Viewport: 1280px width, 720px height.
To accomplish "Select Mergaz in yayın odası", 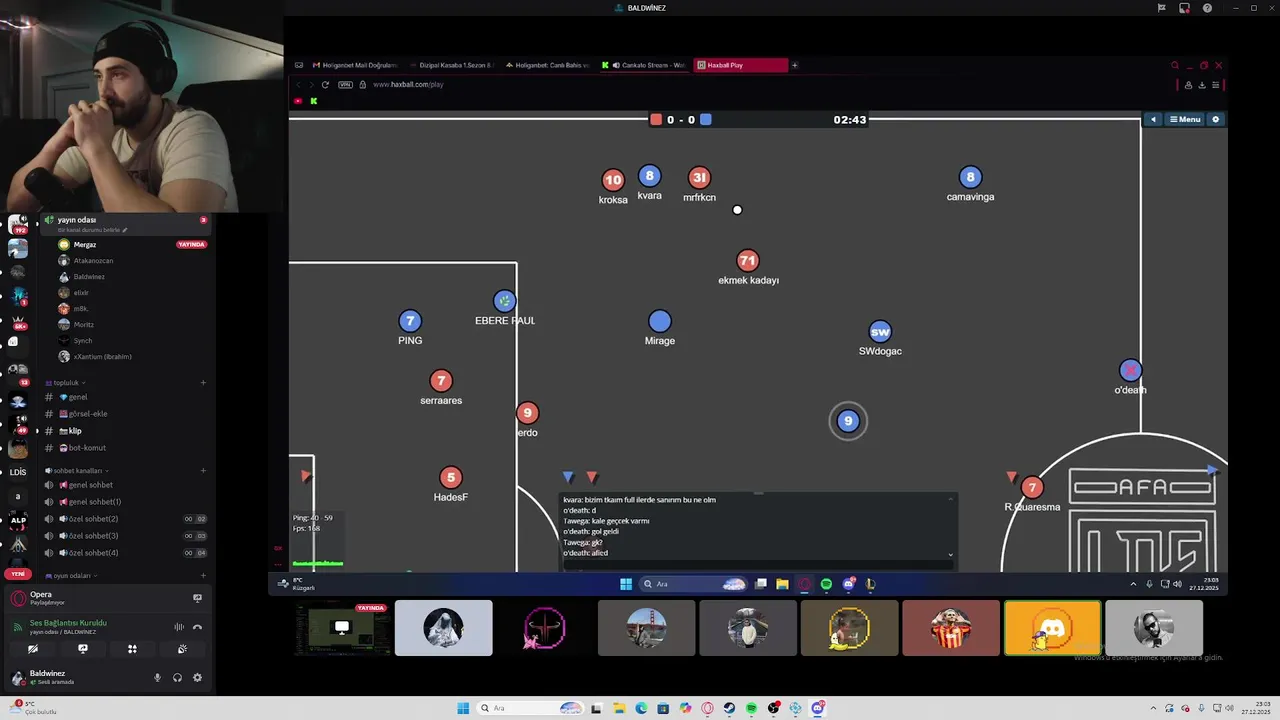I will coord(130,244).
